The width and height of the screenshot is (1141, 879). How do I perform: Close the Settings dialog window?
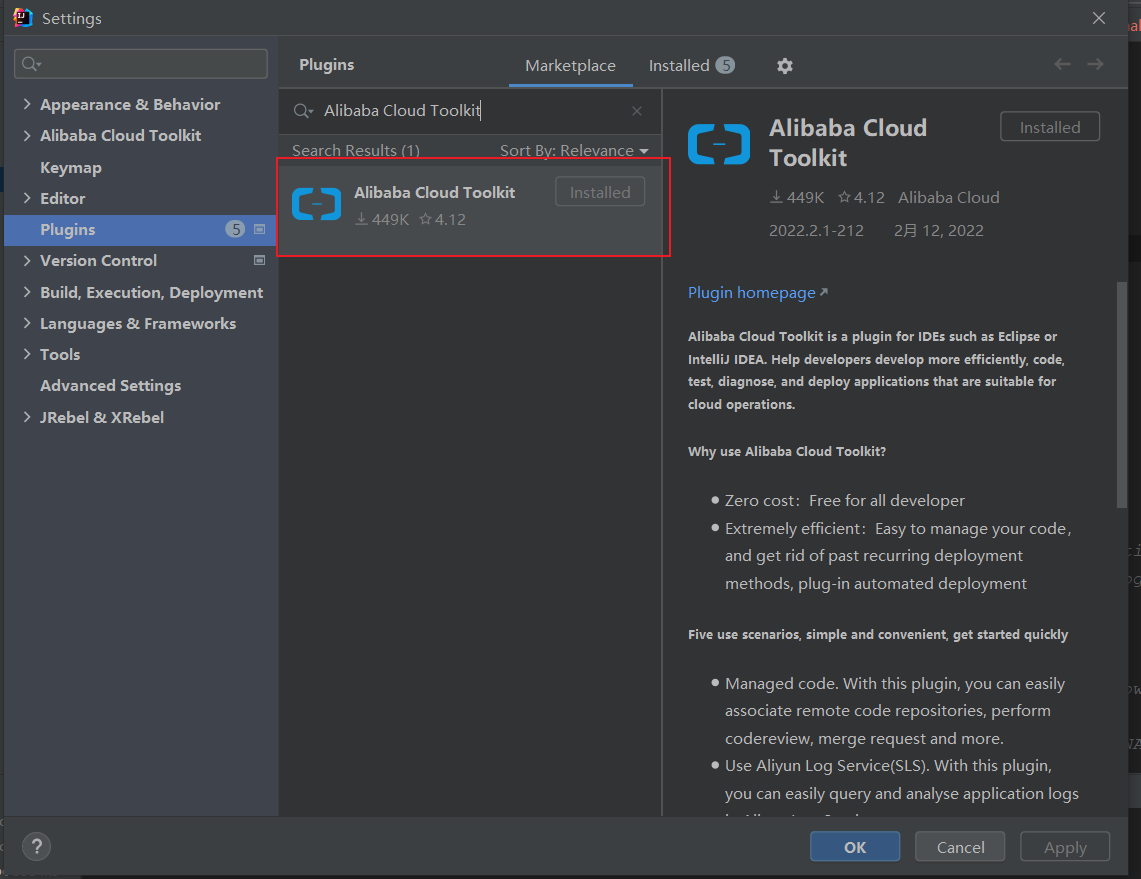1099,18
